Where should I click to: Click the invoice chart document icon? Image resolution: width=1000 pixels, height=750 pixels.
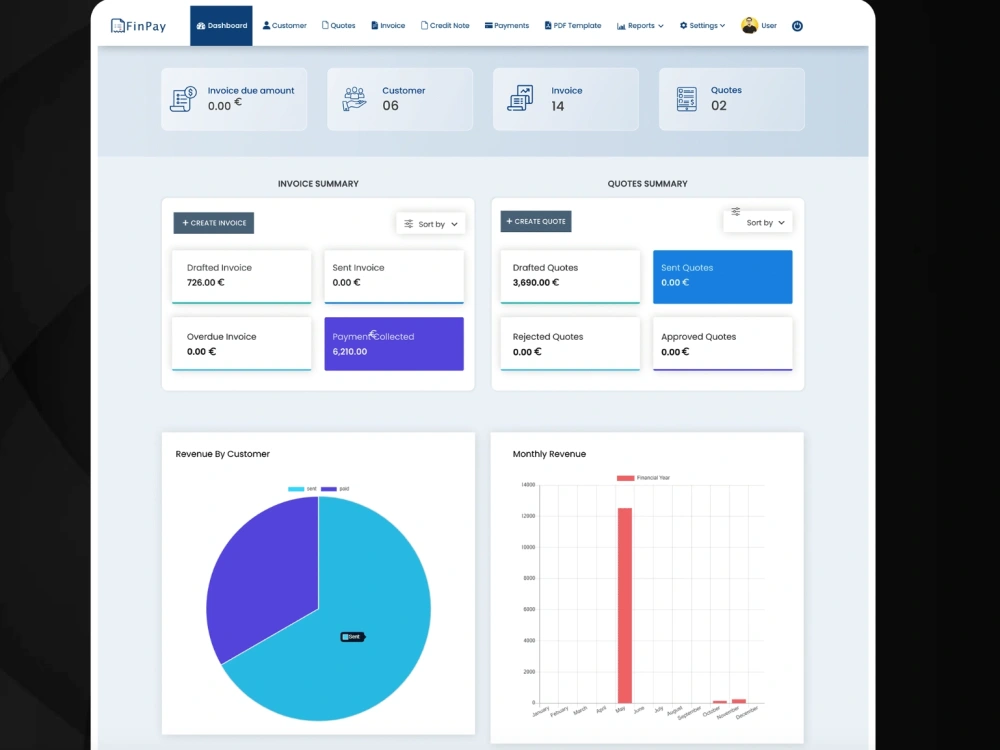pos(520,98)
